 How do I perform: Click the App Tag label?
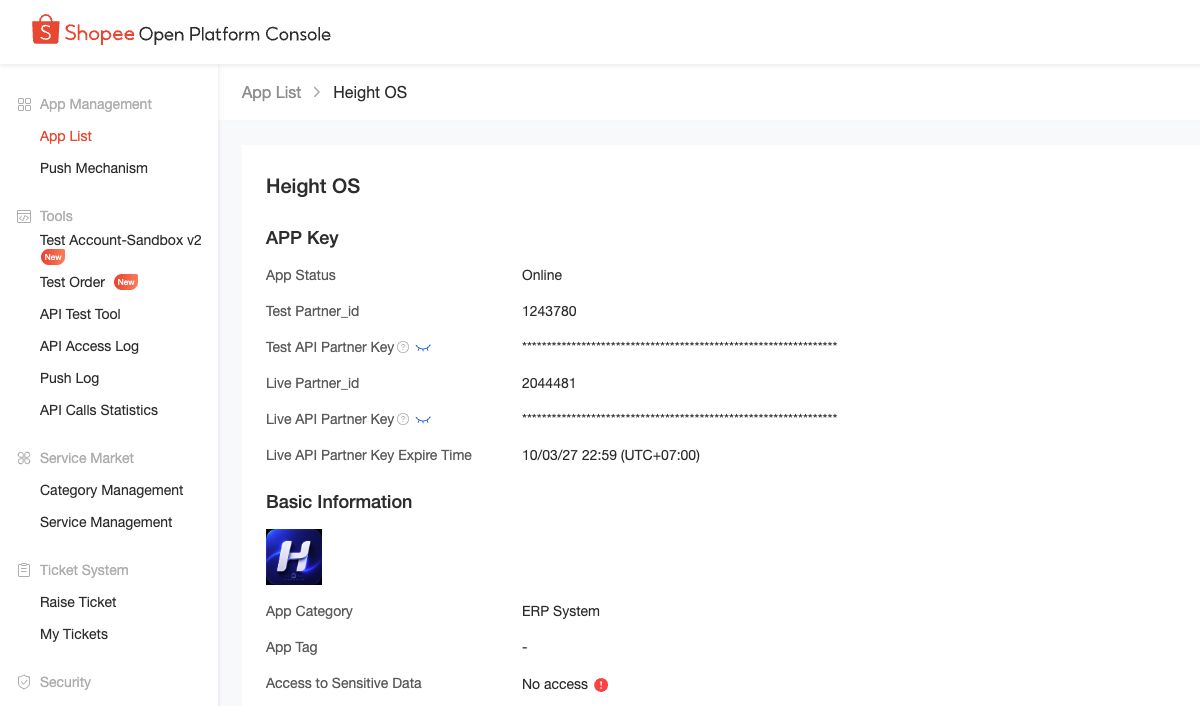click(x=292, y=647)
